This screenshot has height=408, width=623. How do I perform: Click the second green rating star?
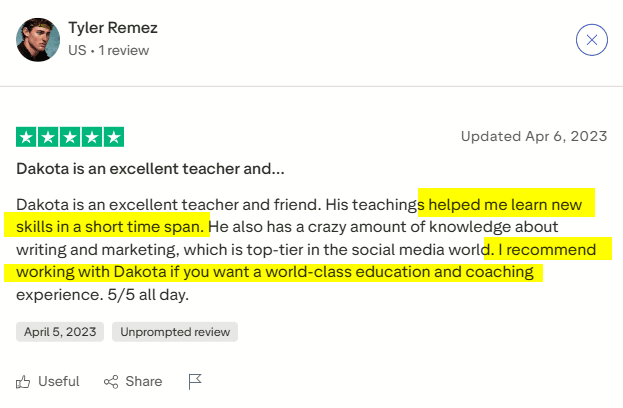point(48,137)
